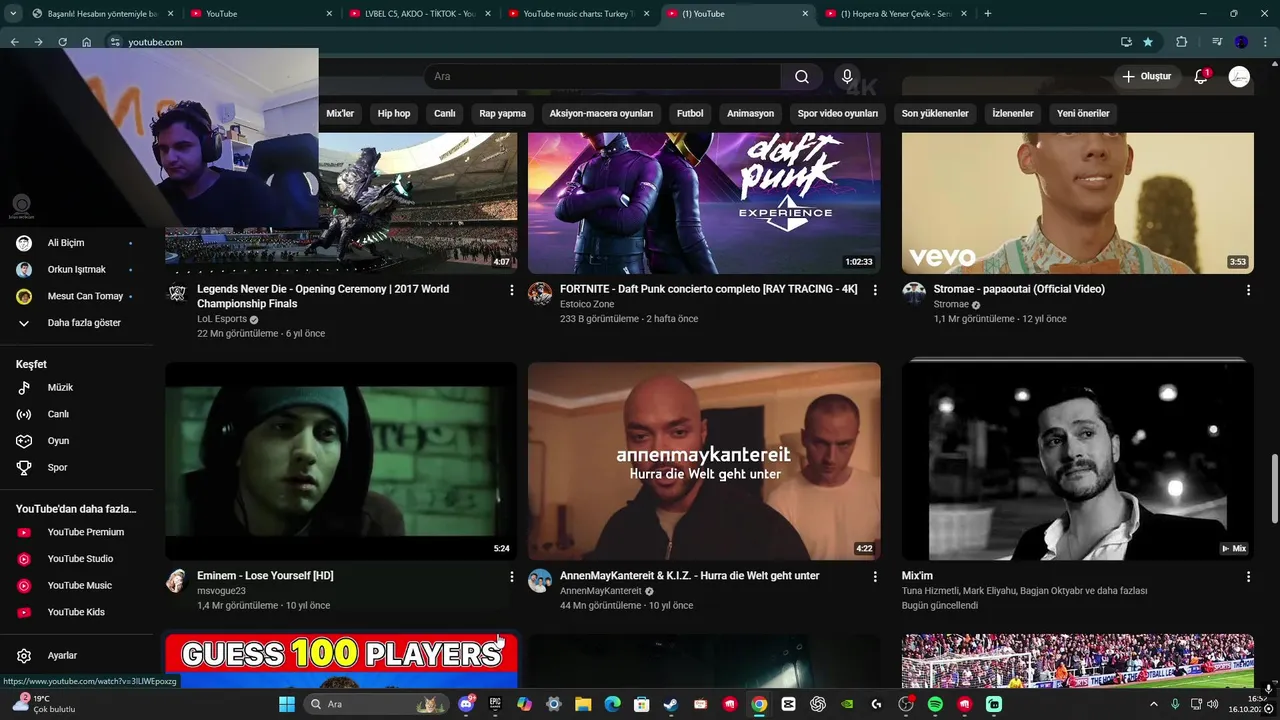Open options for Stromae papaoutai video
This screenshot has height=720, width=1280.
tap(1248, 290)
